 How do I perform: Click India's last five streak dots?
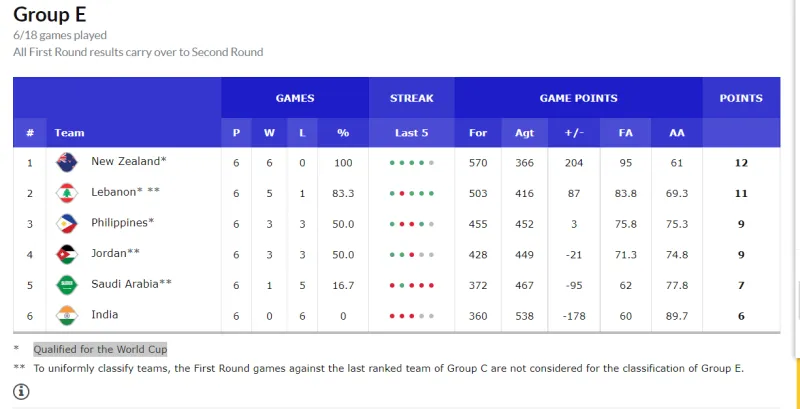pos(412,316)
